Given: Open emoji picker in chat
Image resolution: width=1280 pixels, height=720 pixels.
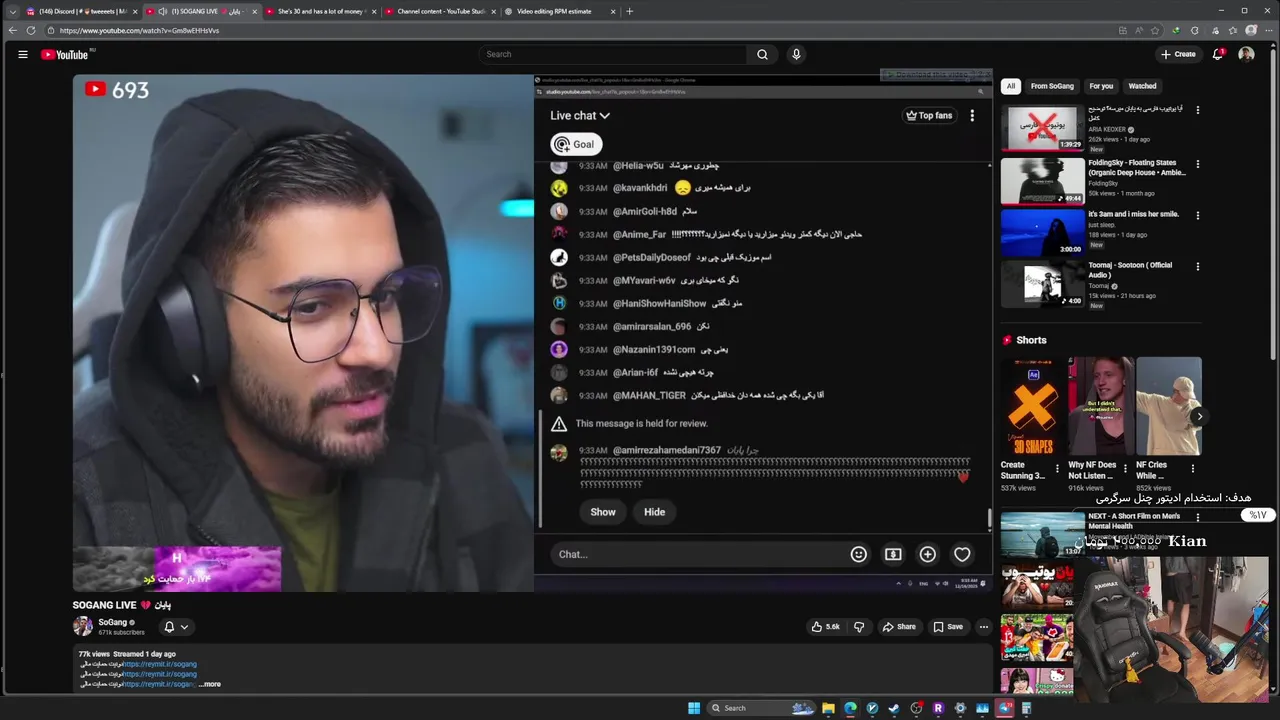Looking at the screenshot, I should click(x=858, y=554).
